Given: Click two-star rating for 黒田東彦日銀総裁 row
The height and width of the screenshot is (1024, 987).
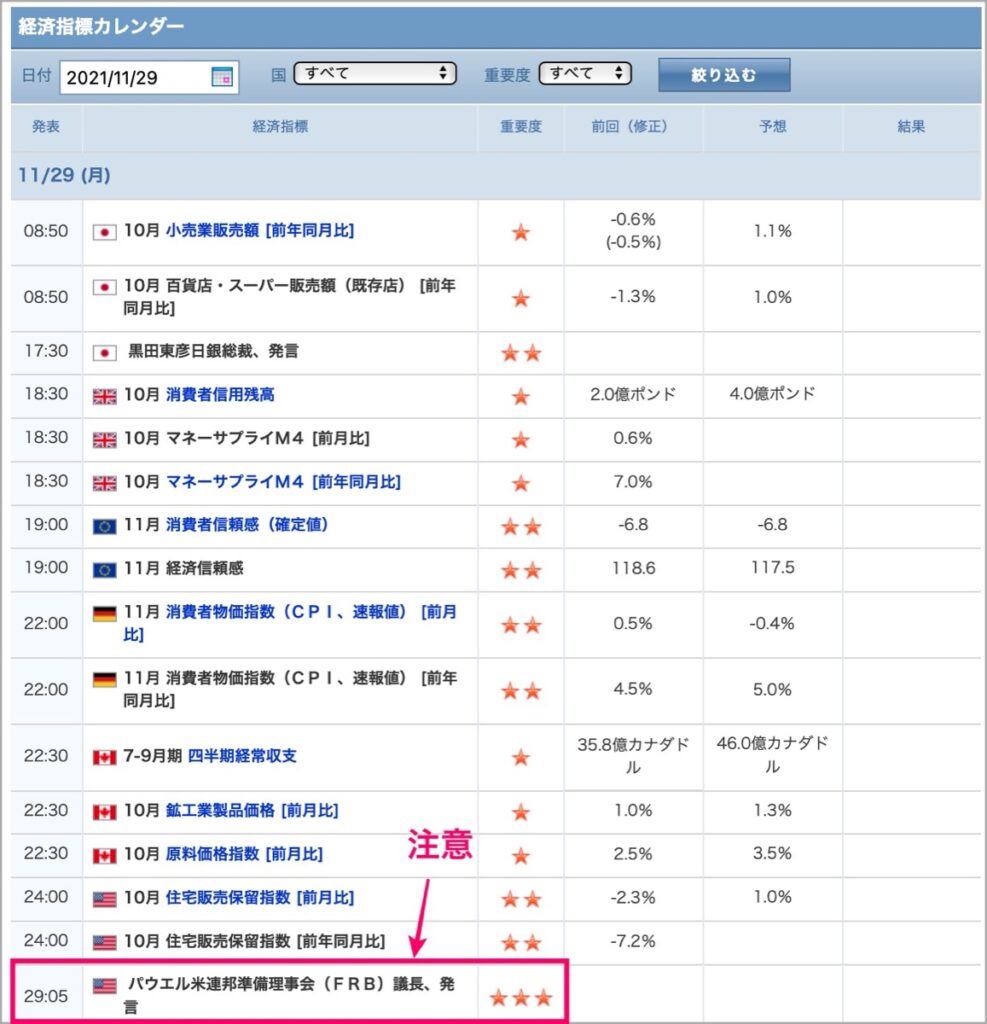Looking at the screenshot, I should coord(521,353).
